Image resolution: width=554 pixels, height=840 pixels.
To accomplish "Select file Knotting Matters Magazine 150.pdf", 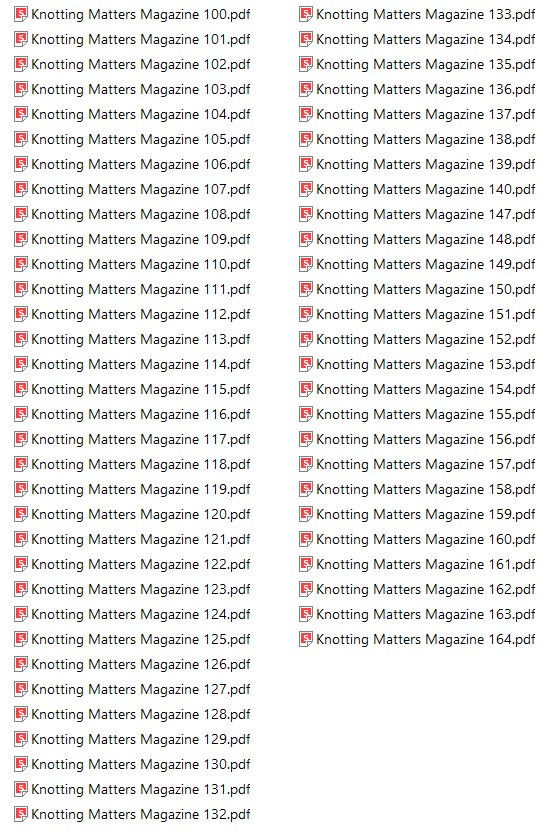I will [417, 289].
